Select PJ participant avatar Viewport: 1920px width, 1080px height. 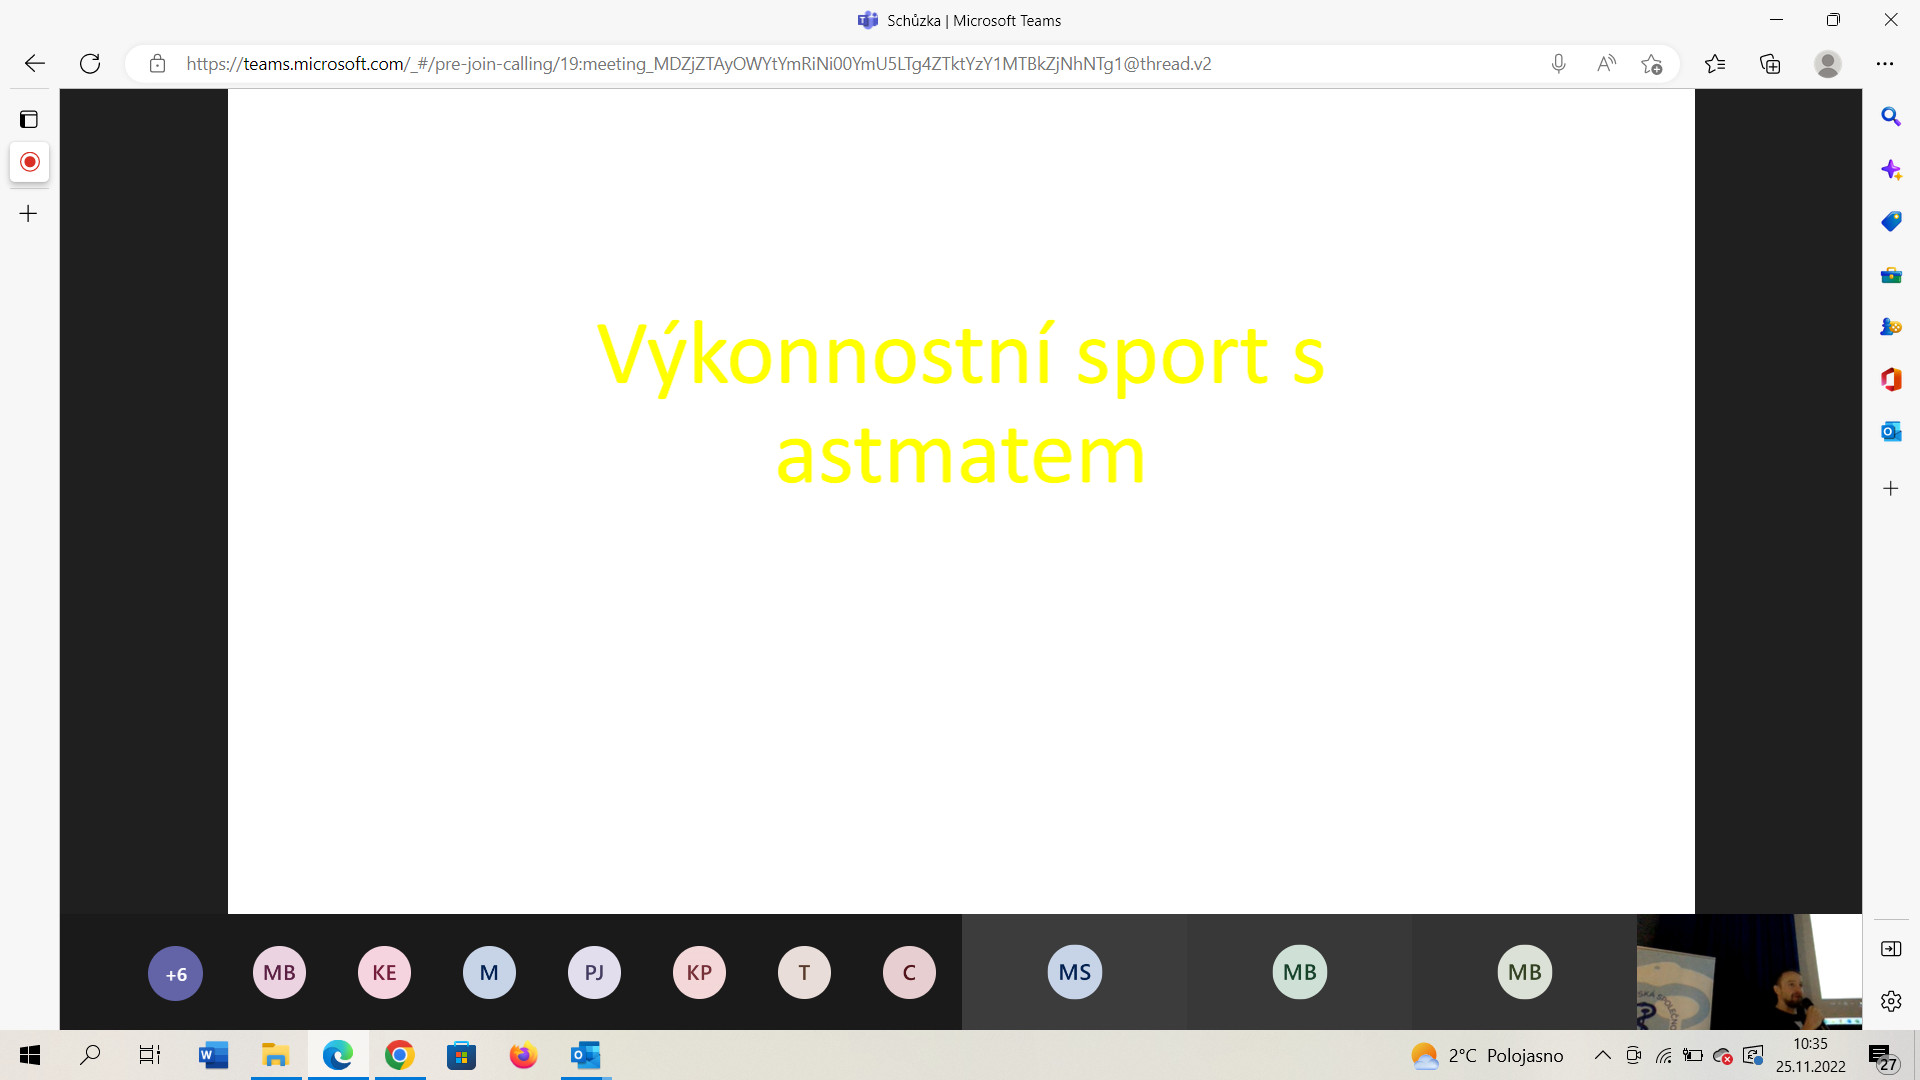(x=595, y=972)
